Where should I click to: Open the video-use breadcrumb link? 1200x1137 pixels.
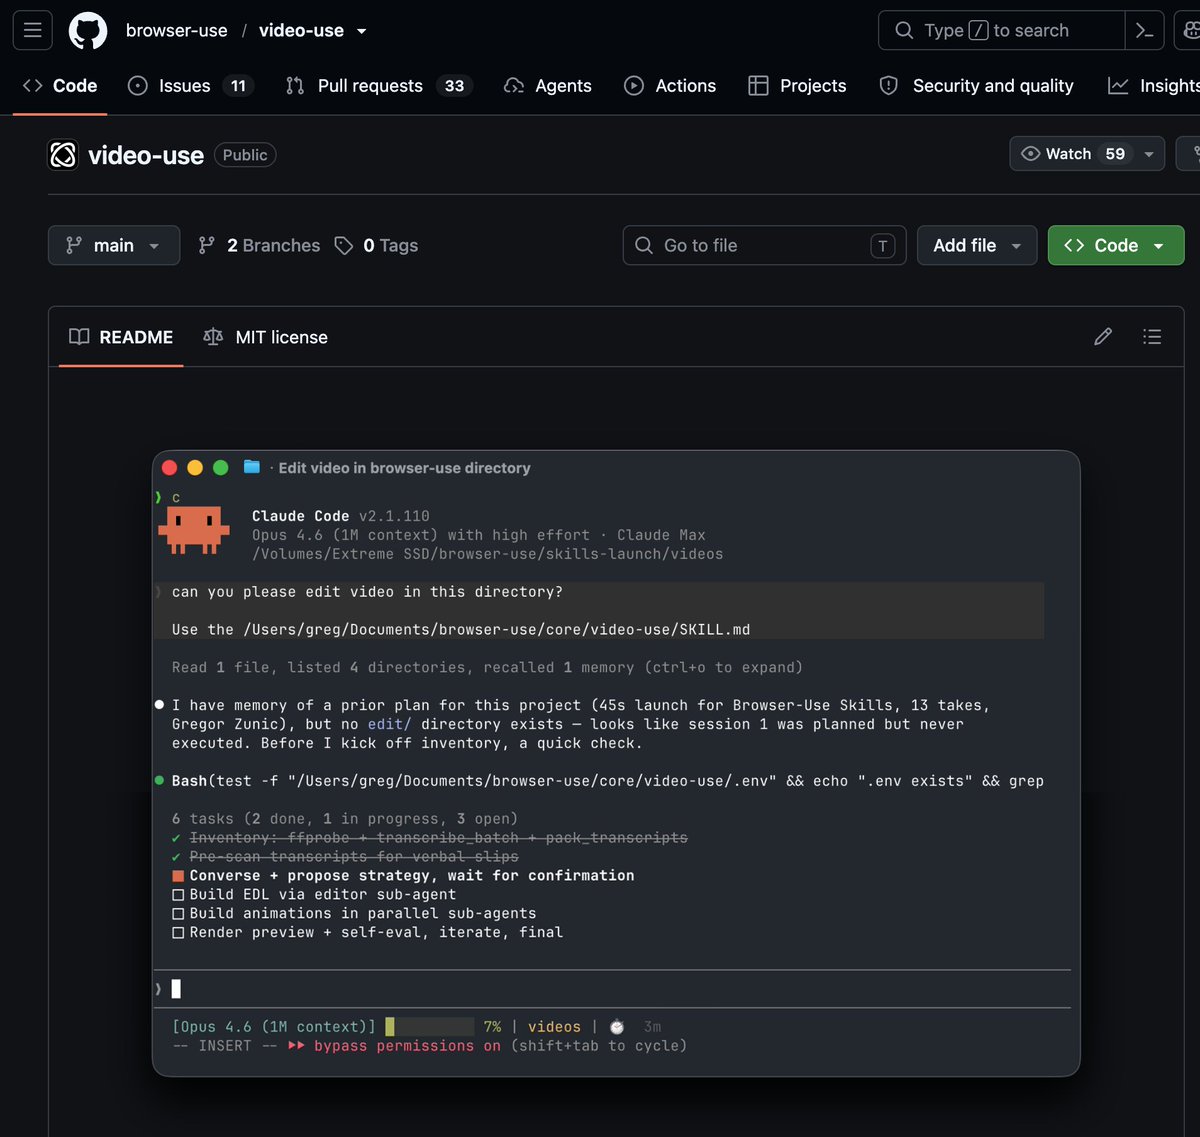301,31
